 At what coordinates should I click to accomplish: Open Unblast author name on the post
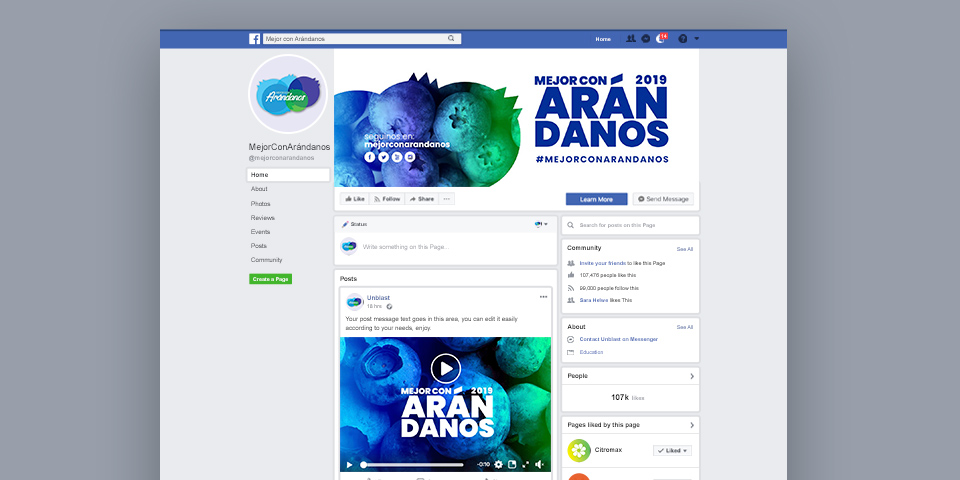[x=378, y=298]
